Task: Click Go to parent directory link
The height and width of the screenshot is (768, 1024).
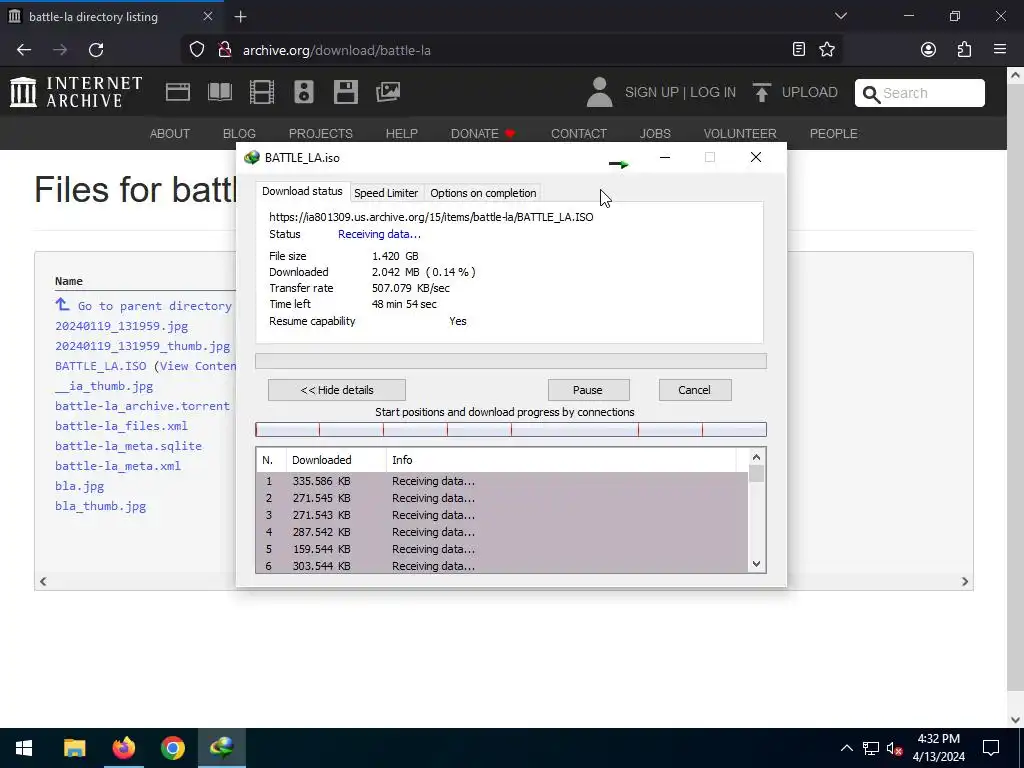Action: (155, 306)
